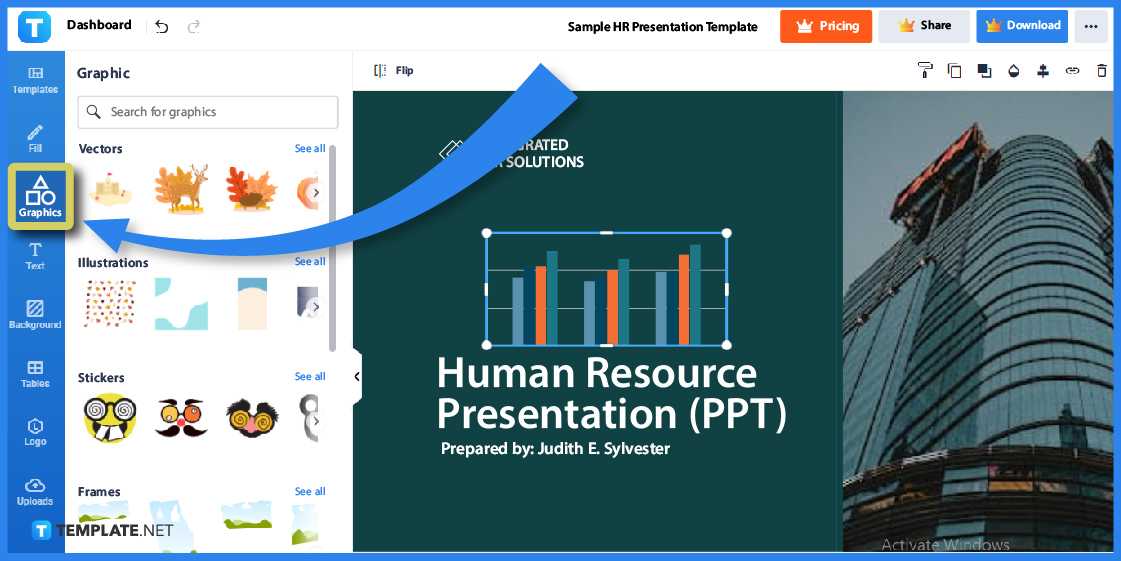Click the link chain icon in toolbar
The width and height of the screenshot is (1121, 561).
point(1072,70)
